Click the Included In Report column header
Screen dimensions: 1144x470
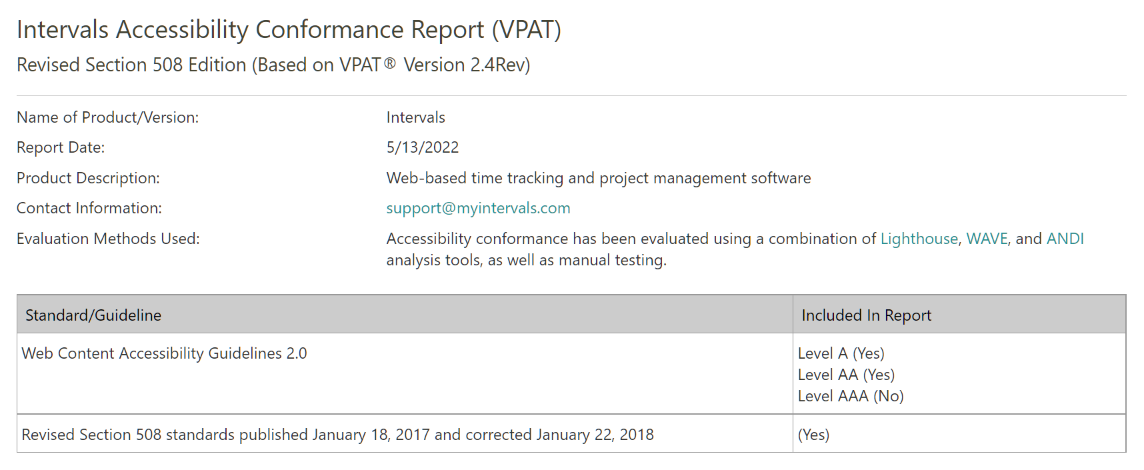point(866,315)
